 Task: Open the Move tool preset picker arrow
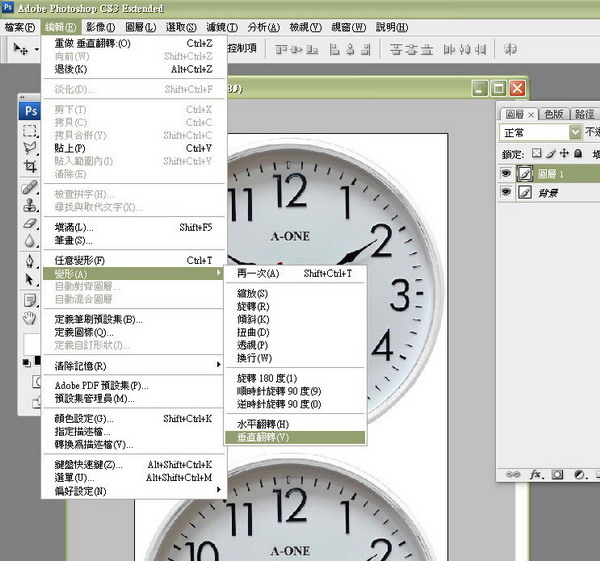37,49
